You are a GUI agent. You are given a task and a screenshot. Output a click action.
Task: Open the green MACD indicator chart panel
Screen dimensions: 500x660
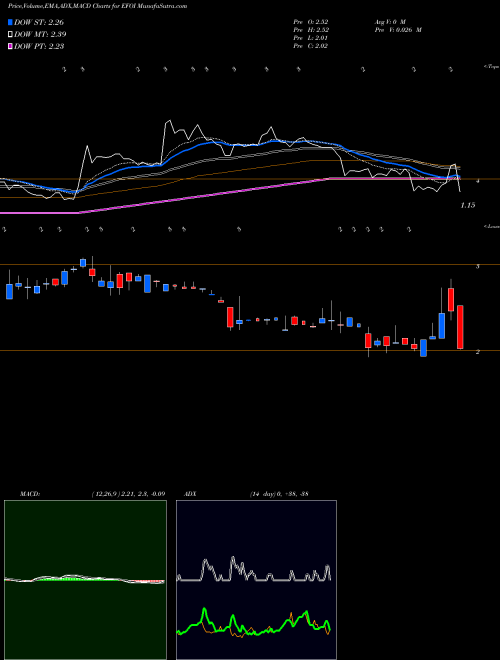pos(85,580)
